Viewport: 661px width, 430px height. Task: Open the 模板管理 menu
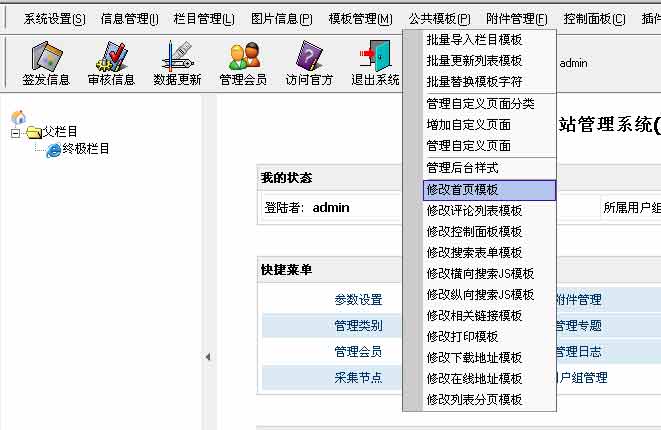coord(360,19)
